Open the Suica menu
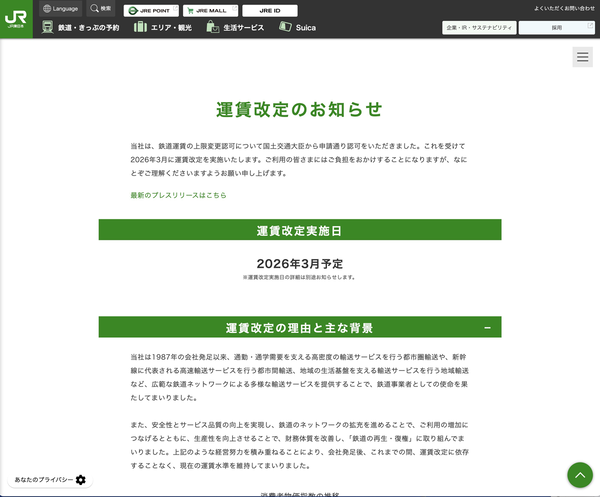Screen dimensions: 600x497 297,28
